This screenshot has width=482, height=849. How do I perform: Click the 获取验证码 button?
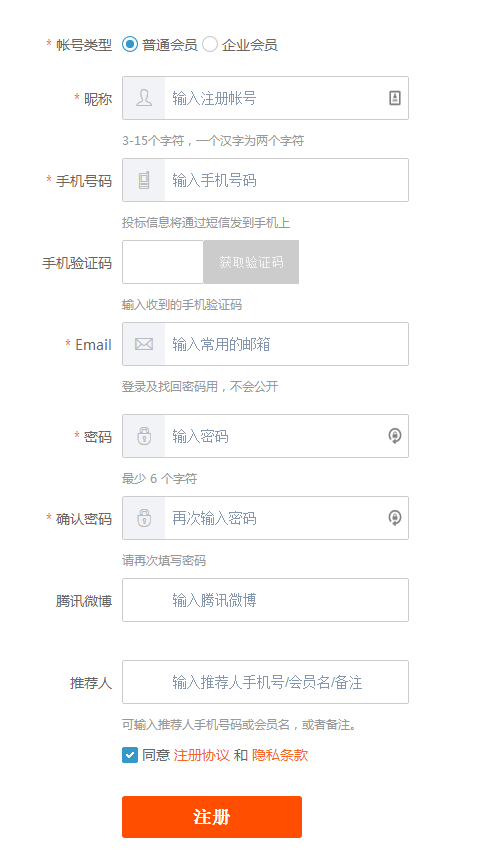click(251, 262)
